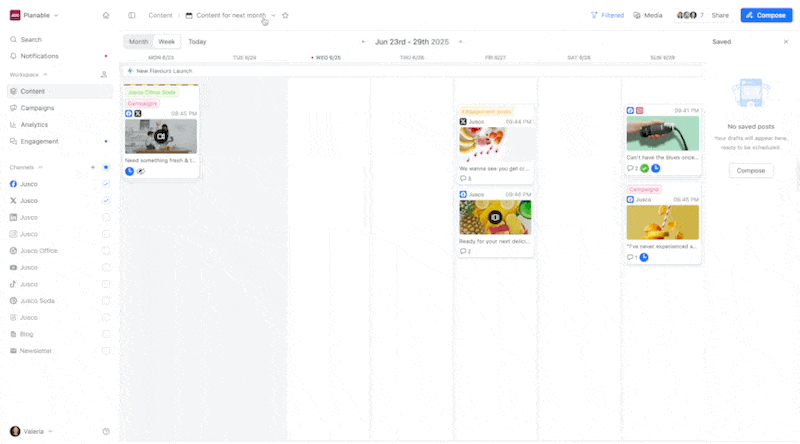Star the Content for next month view
Viewport: 800px width, 444px height.
285,16
